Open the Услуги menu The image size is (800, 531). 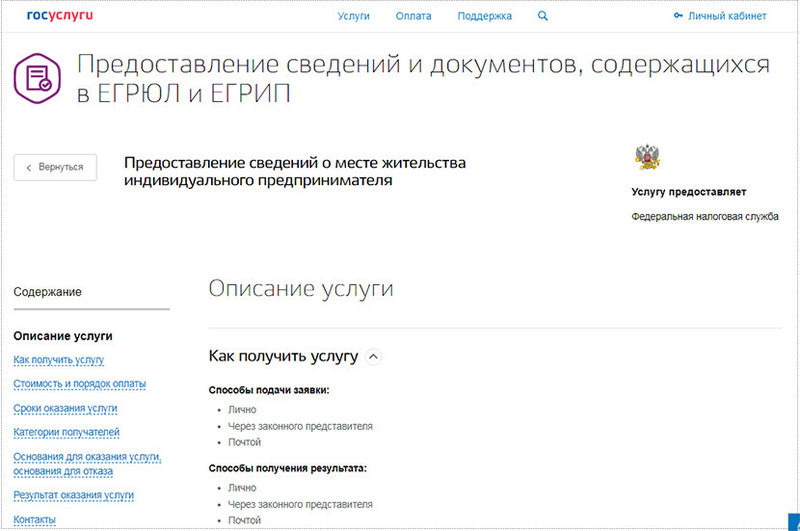[x=354, y=16]
